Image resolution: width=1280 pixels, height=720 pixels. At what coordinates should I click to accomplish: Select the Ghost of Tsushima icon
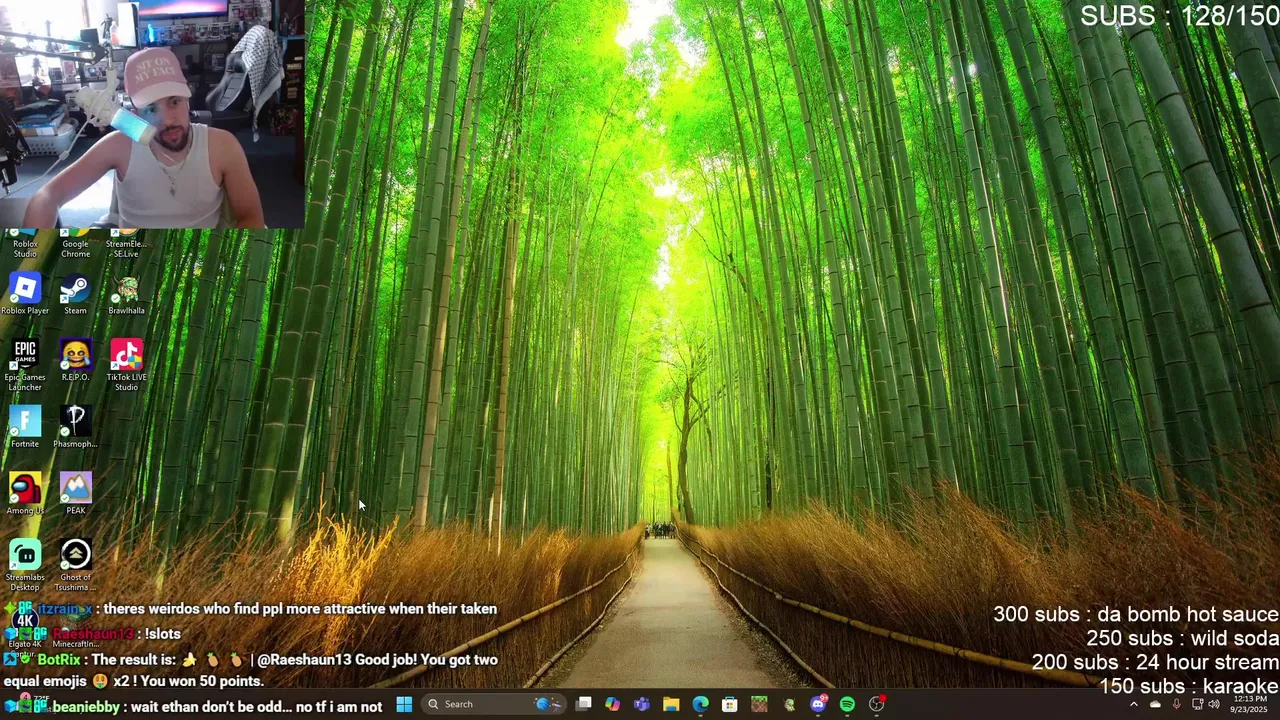(x=75, y=565)
